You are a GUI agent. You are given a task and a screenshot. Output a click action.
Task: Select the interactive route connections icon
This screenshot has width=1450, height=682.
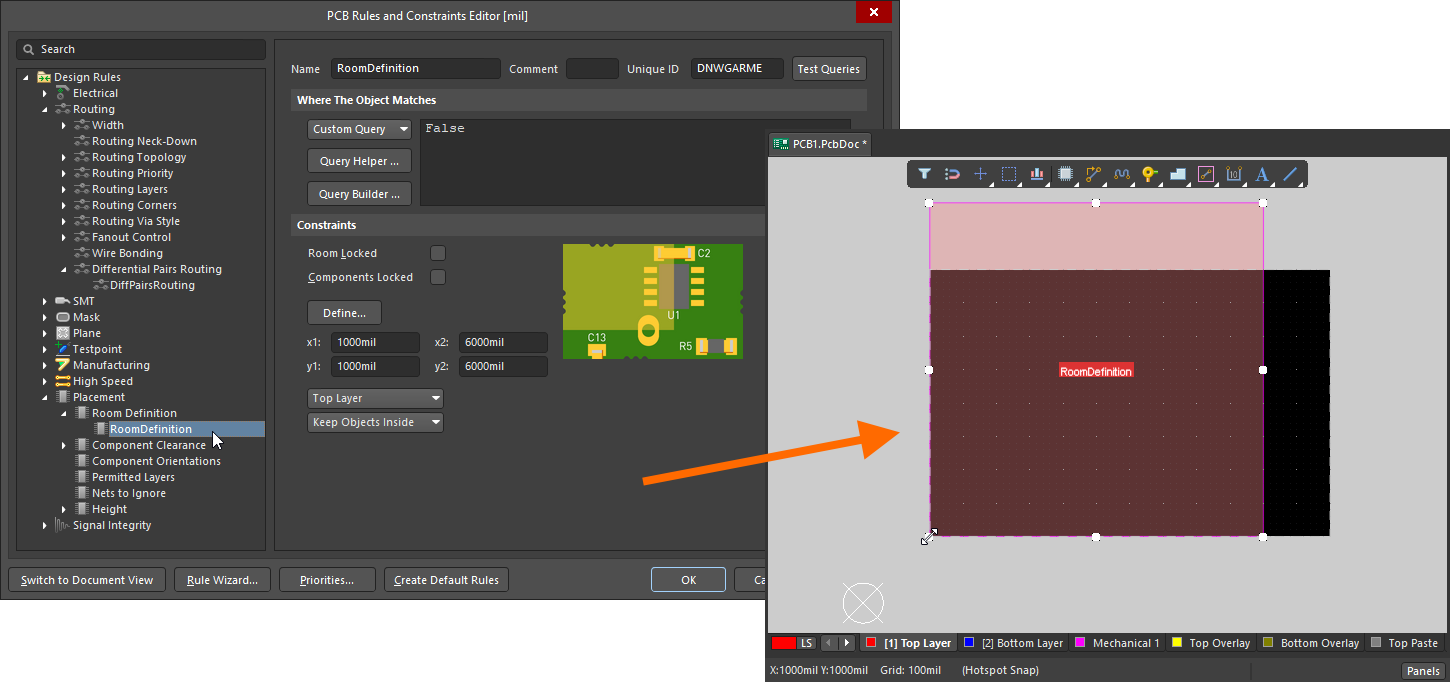tap(1094, 174)
